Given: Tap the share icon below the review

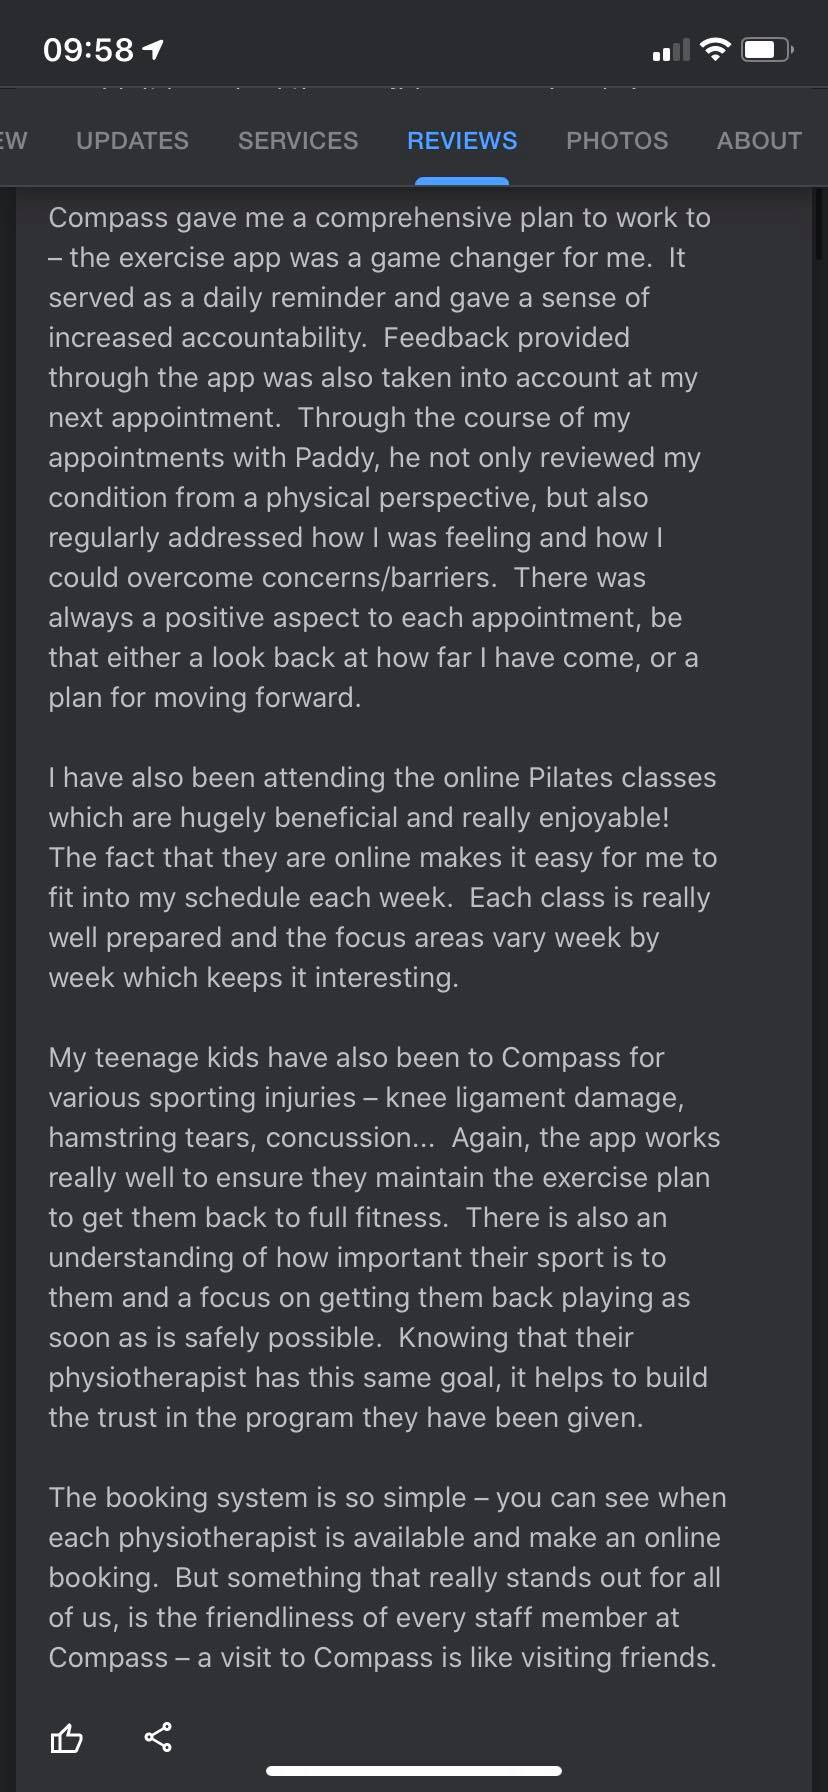Looking at the screenshot, I should [x=158, y=1737].
